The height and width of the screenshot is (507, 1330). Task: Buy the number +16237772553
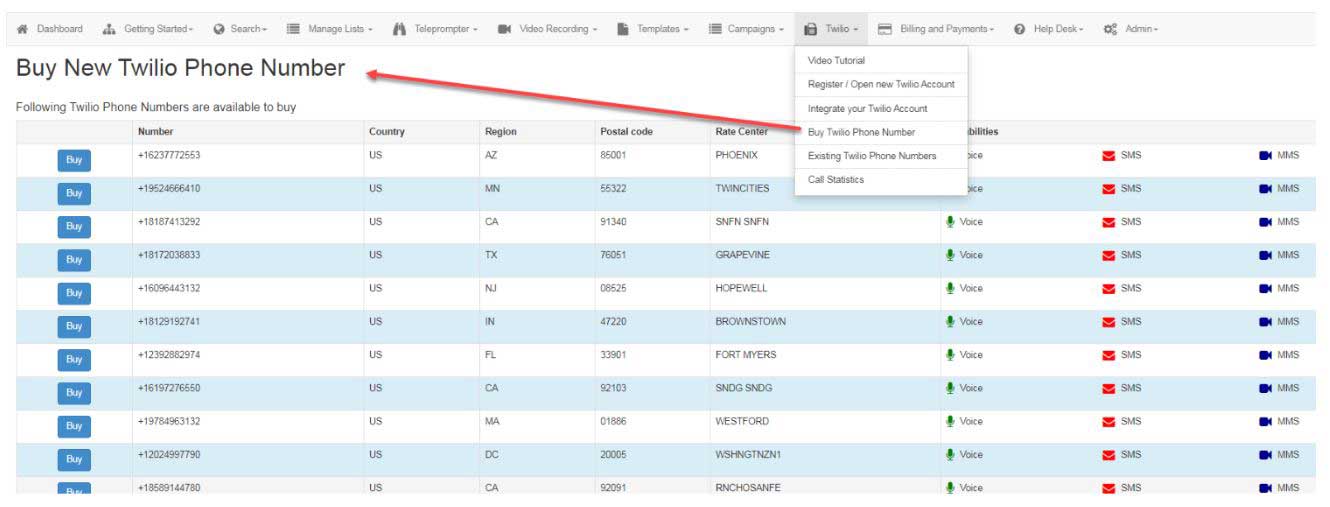pos(74,160)
